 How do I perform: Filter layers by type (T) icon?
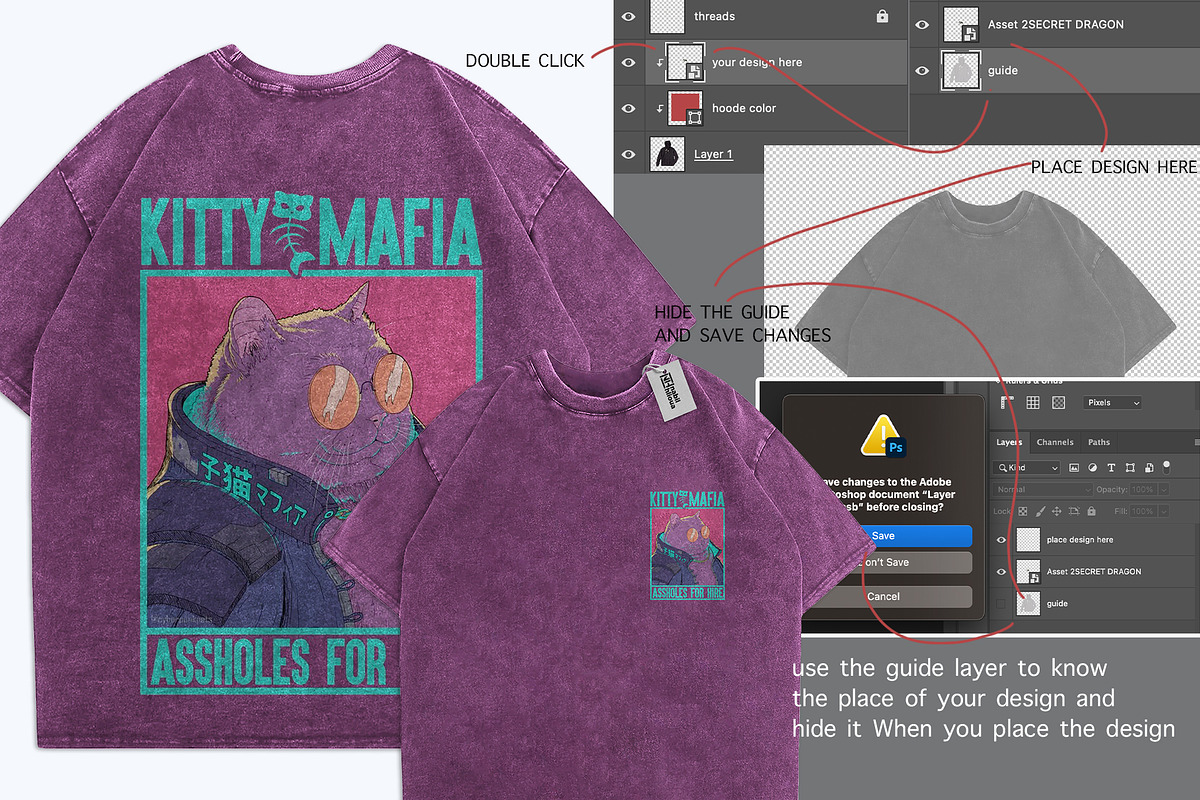click(x=1111, y=467)
